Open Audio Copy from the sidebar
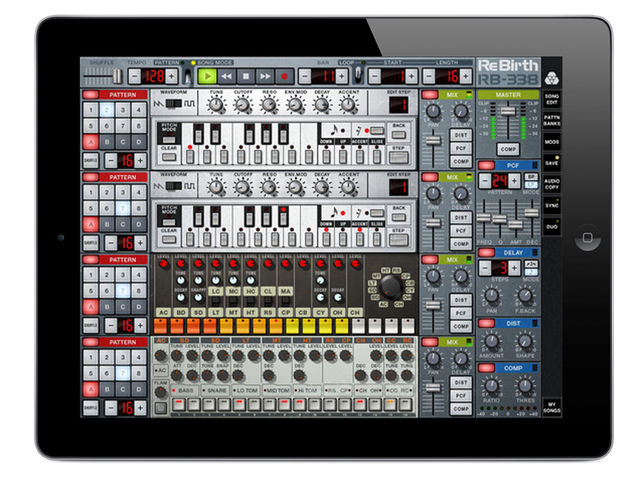 pyautogui.click(x=551, y=184)
